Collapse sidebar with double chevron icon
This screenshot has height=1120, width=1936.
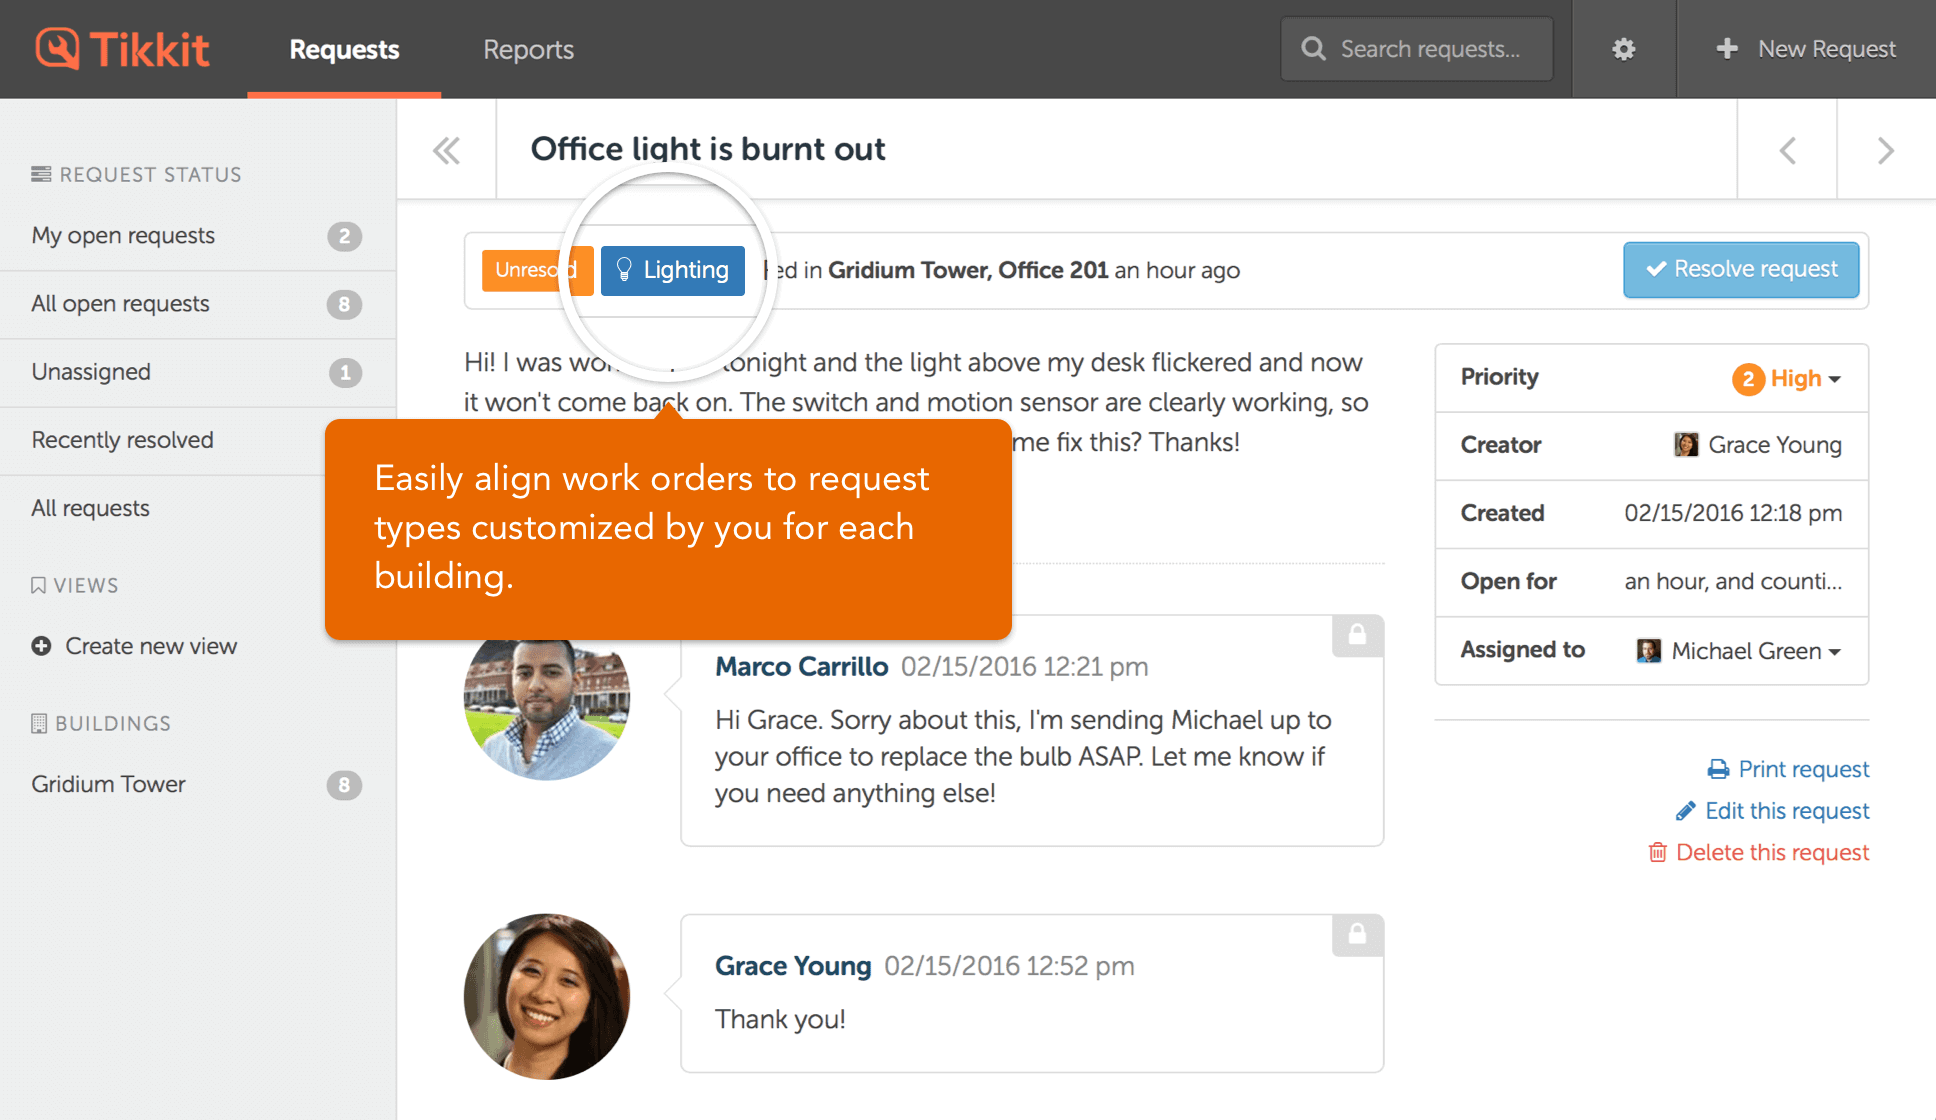coord(446,150)
